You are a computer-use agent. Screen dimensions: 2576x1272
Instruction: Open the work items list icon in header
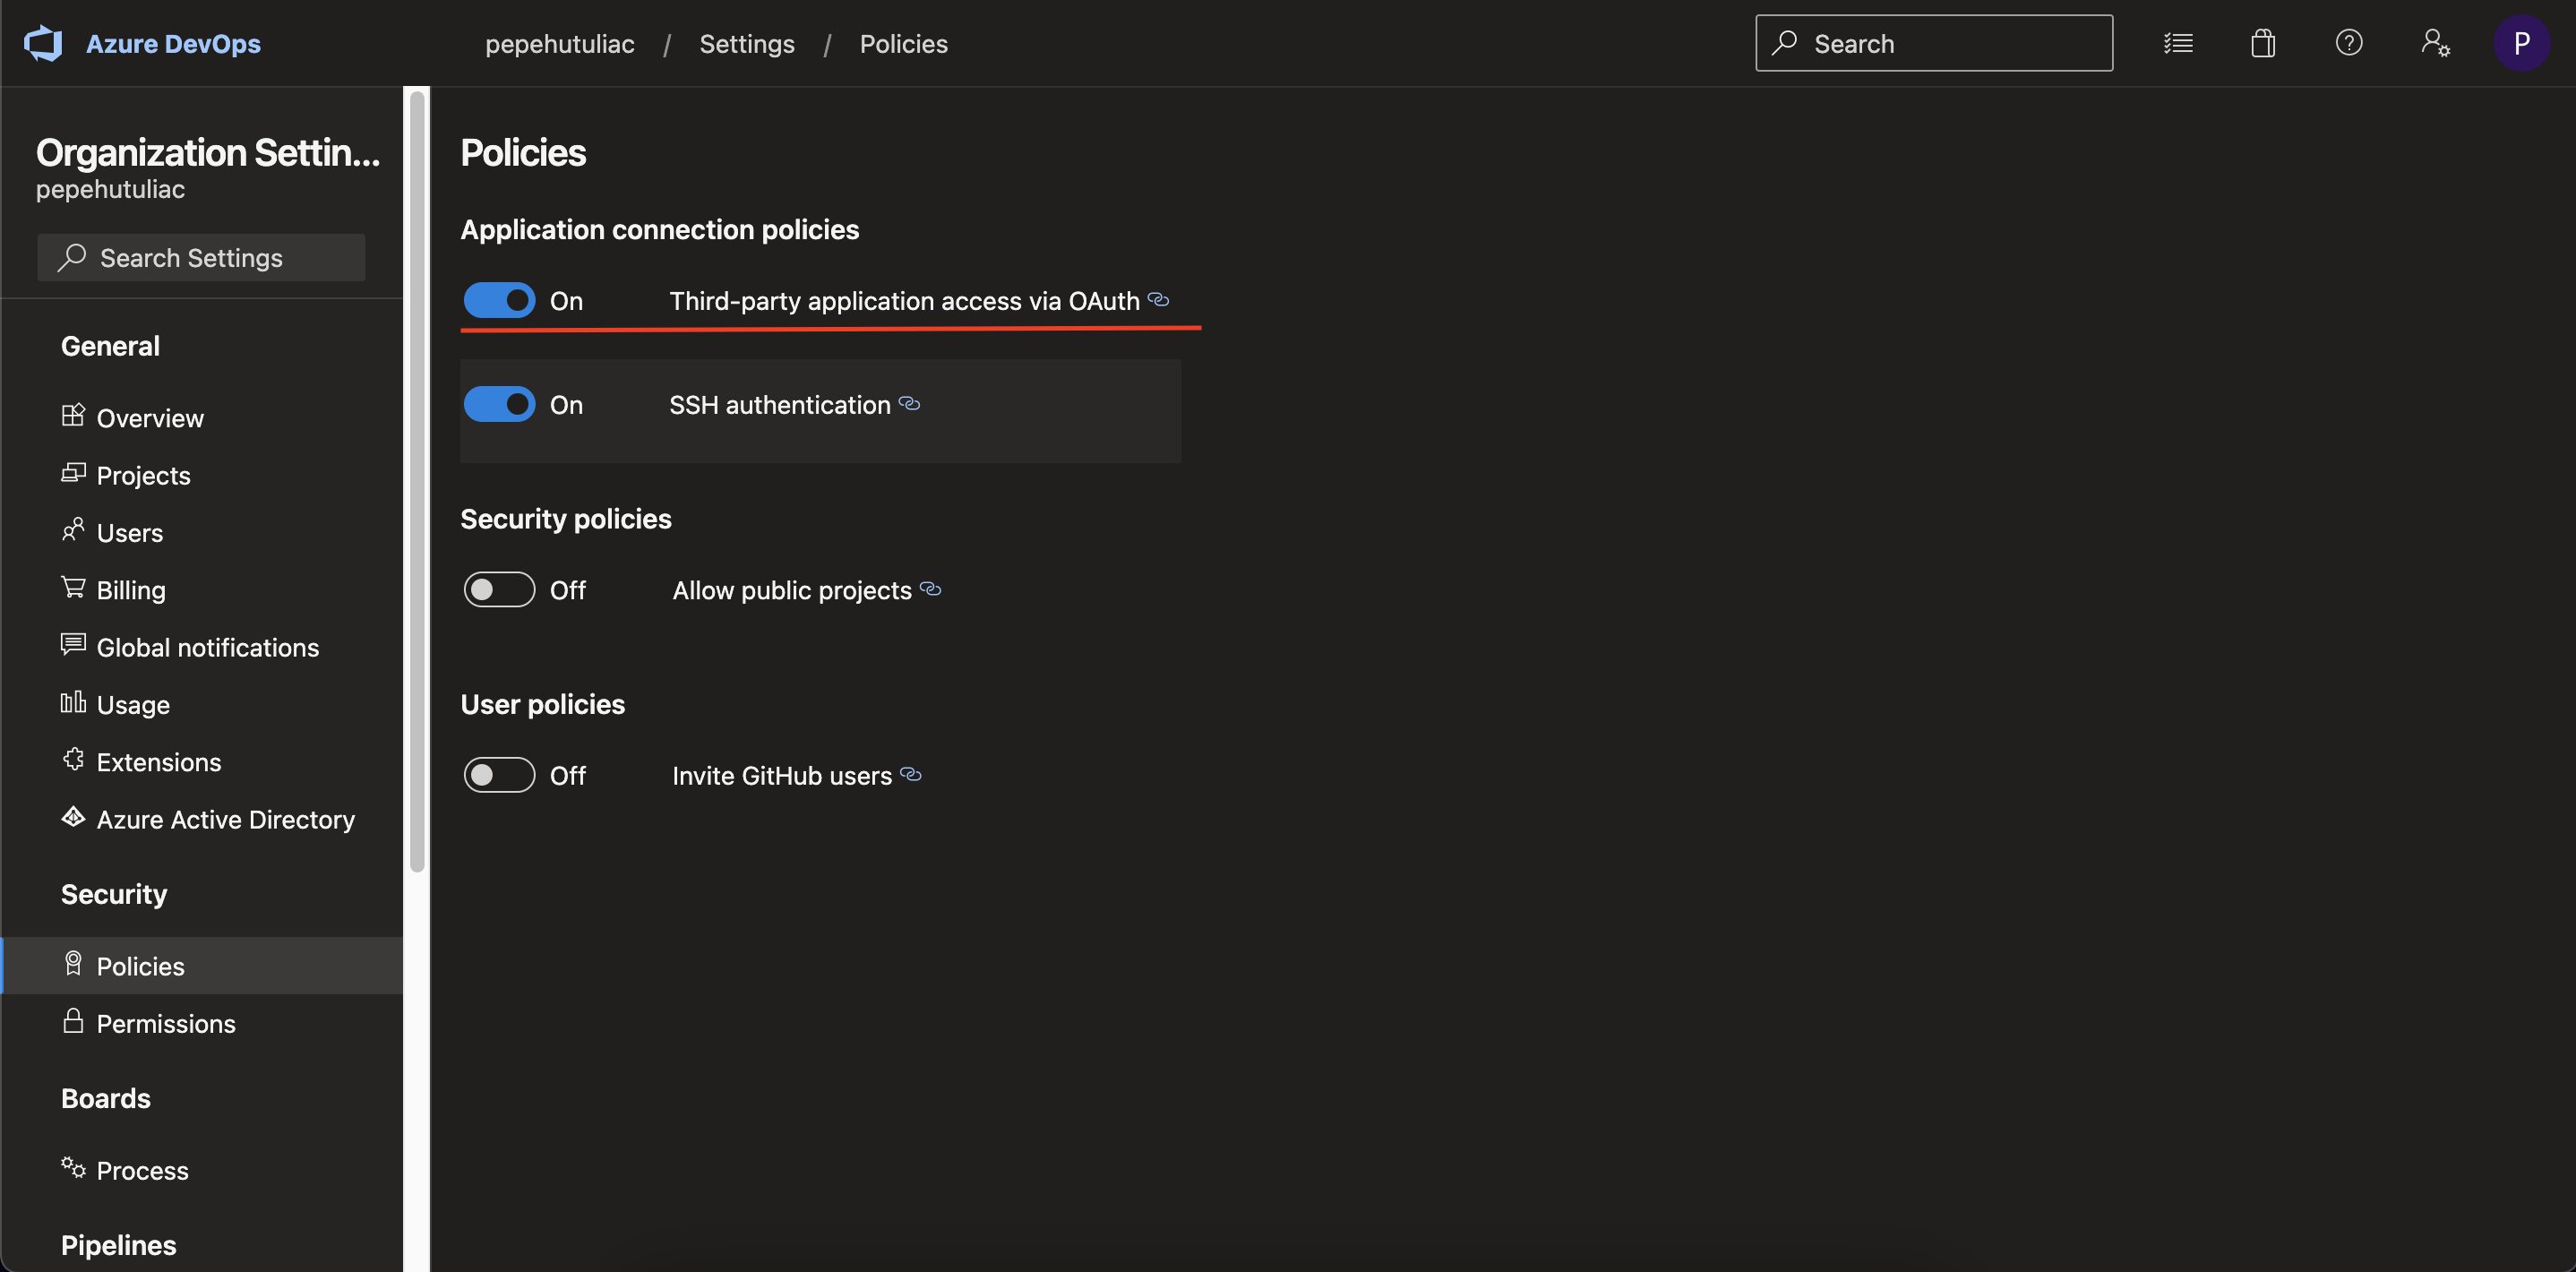tap(2178, 43)
